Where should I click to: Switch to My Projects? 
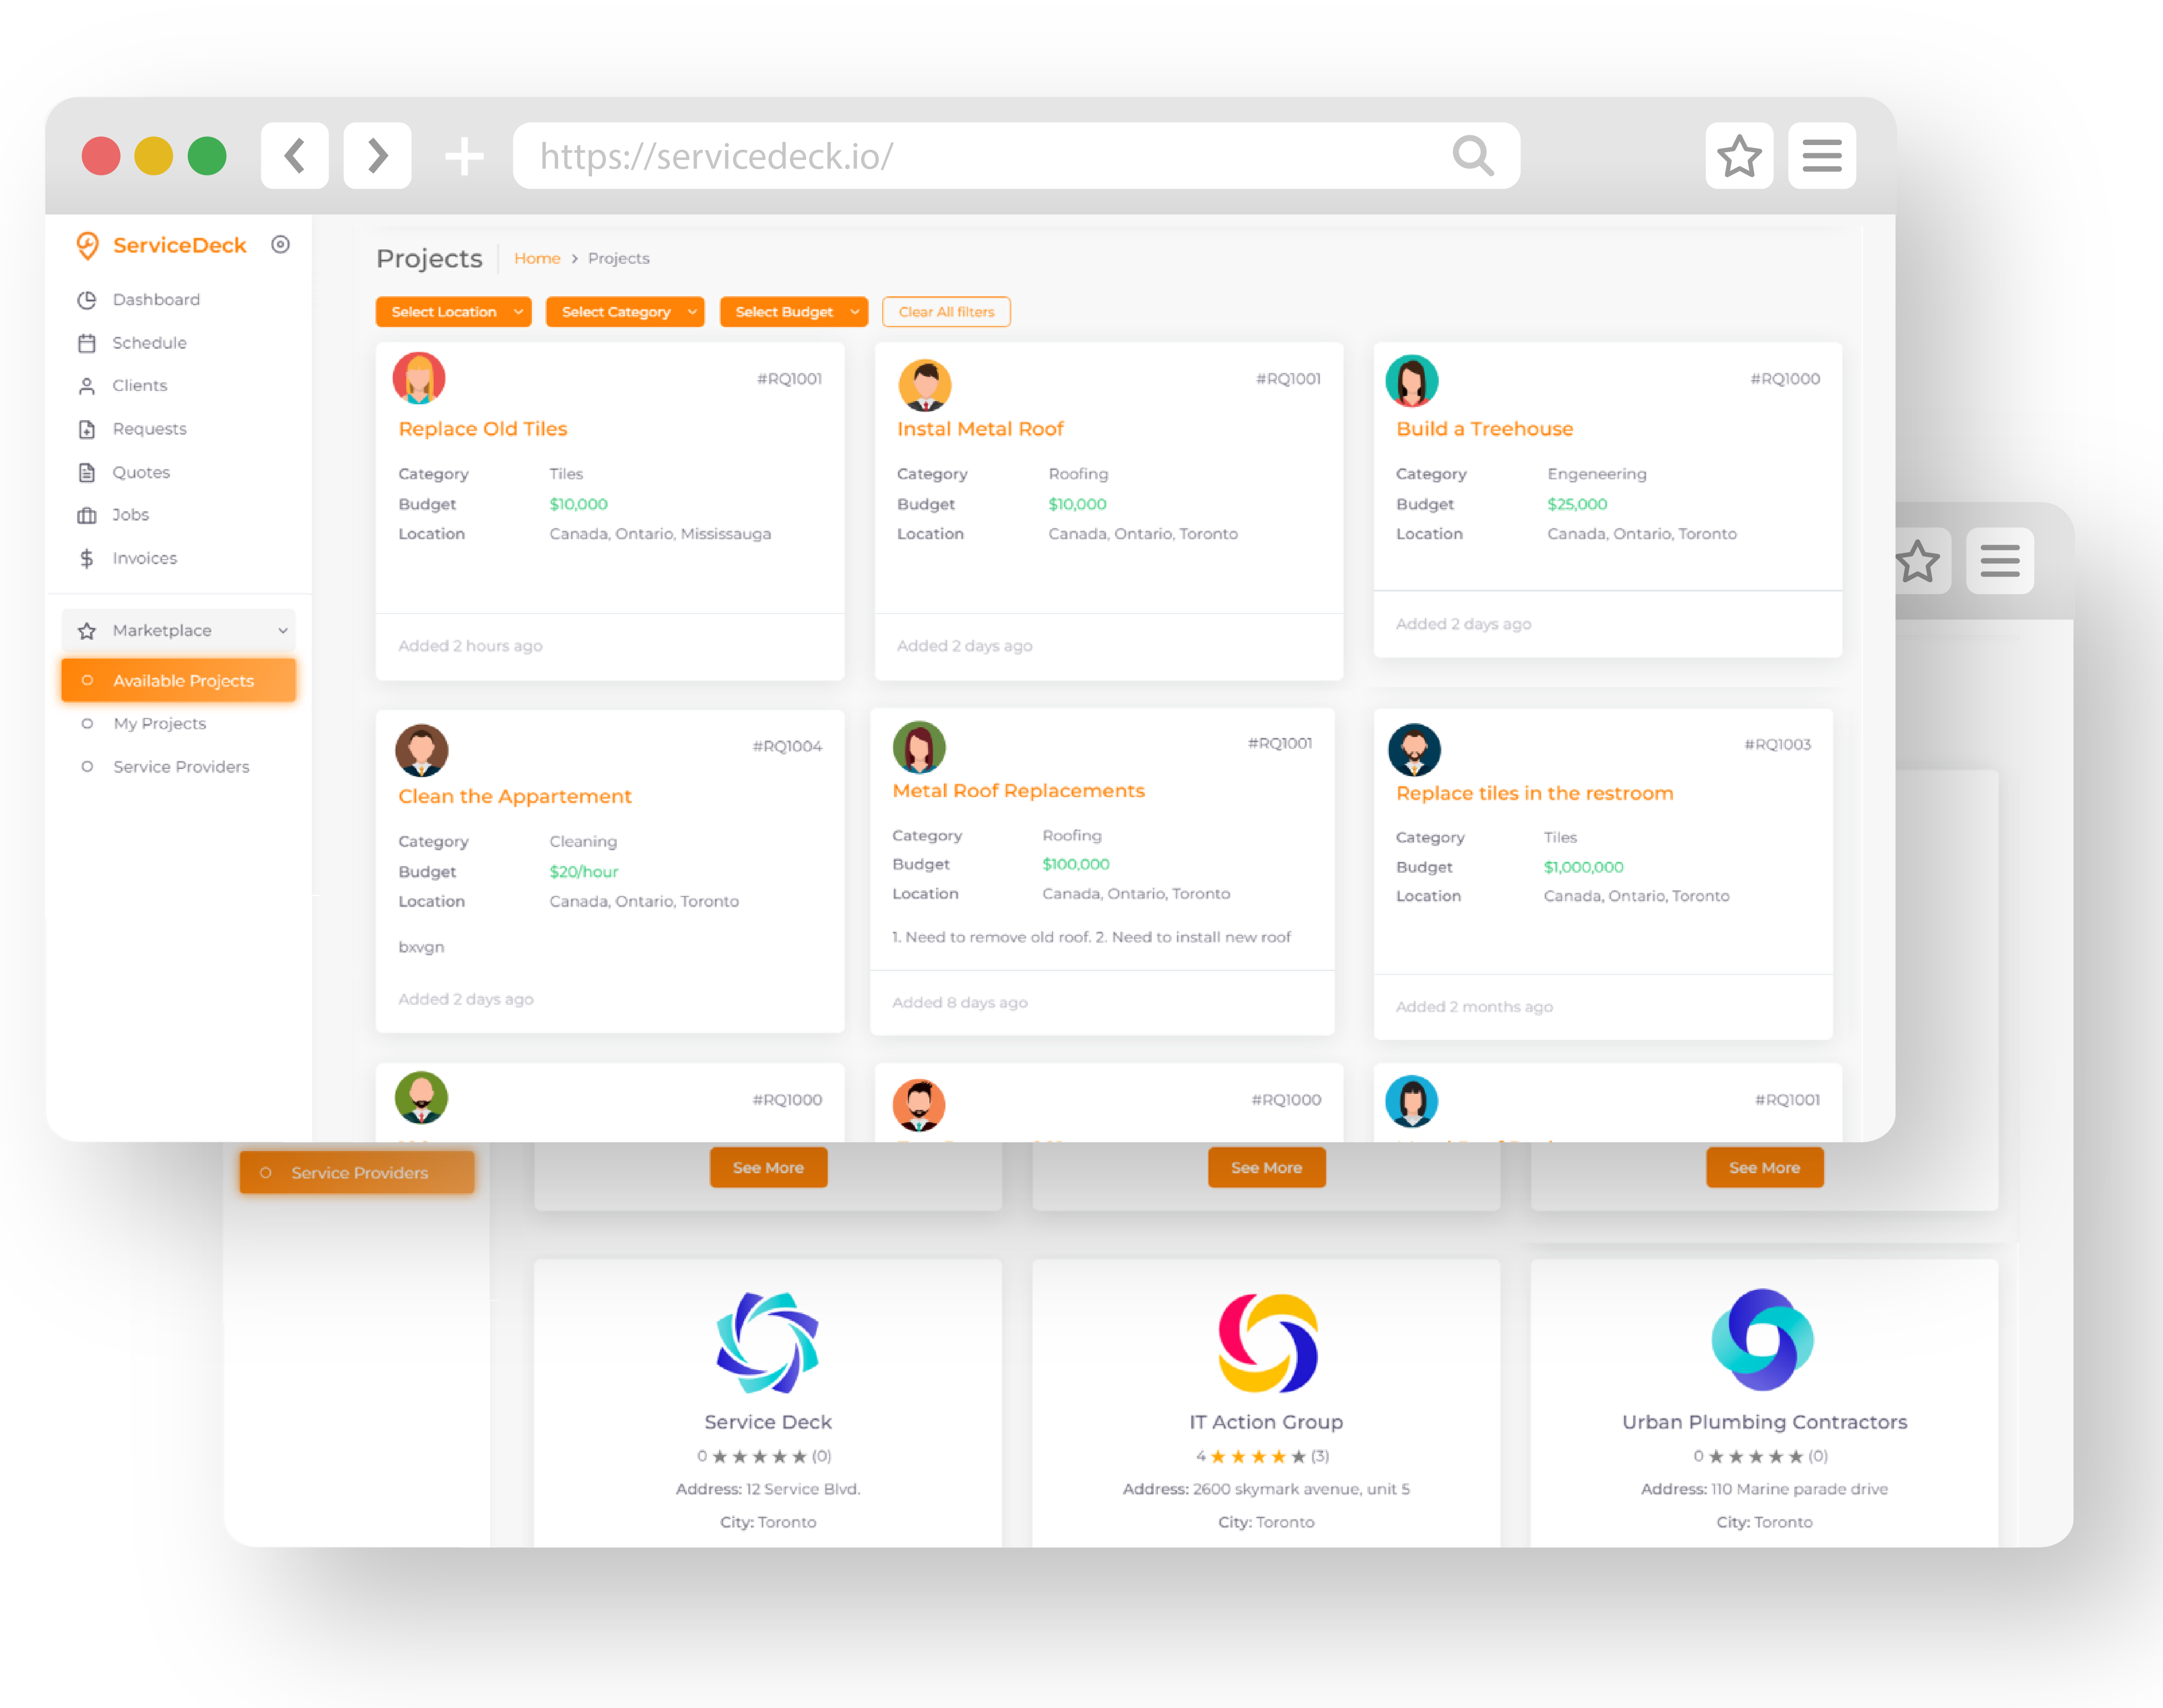pos(159,723)
